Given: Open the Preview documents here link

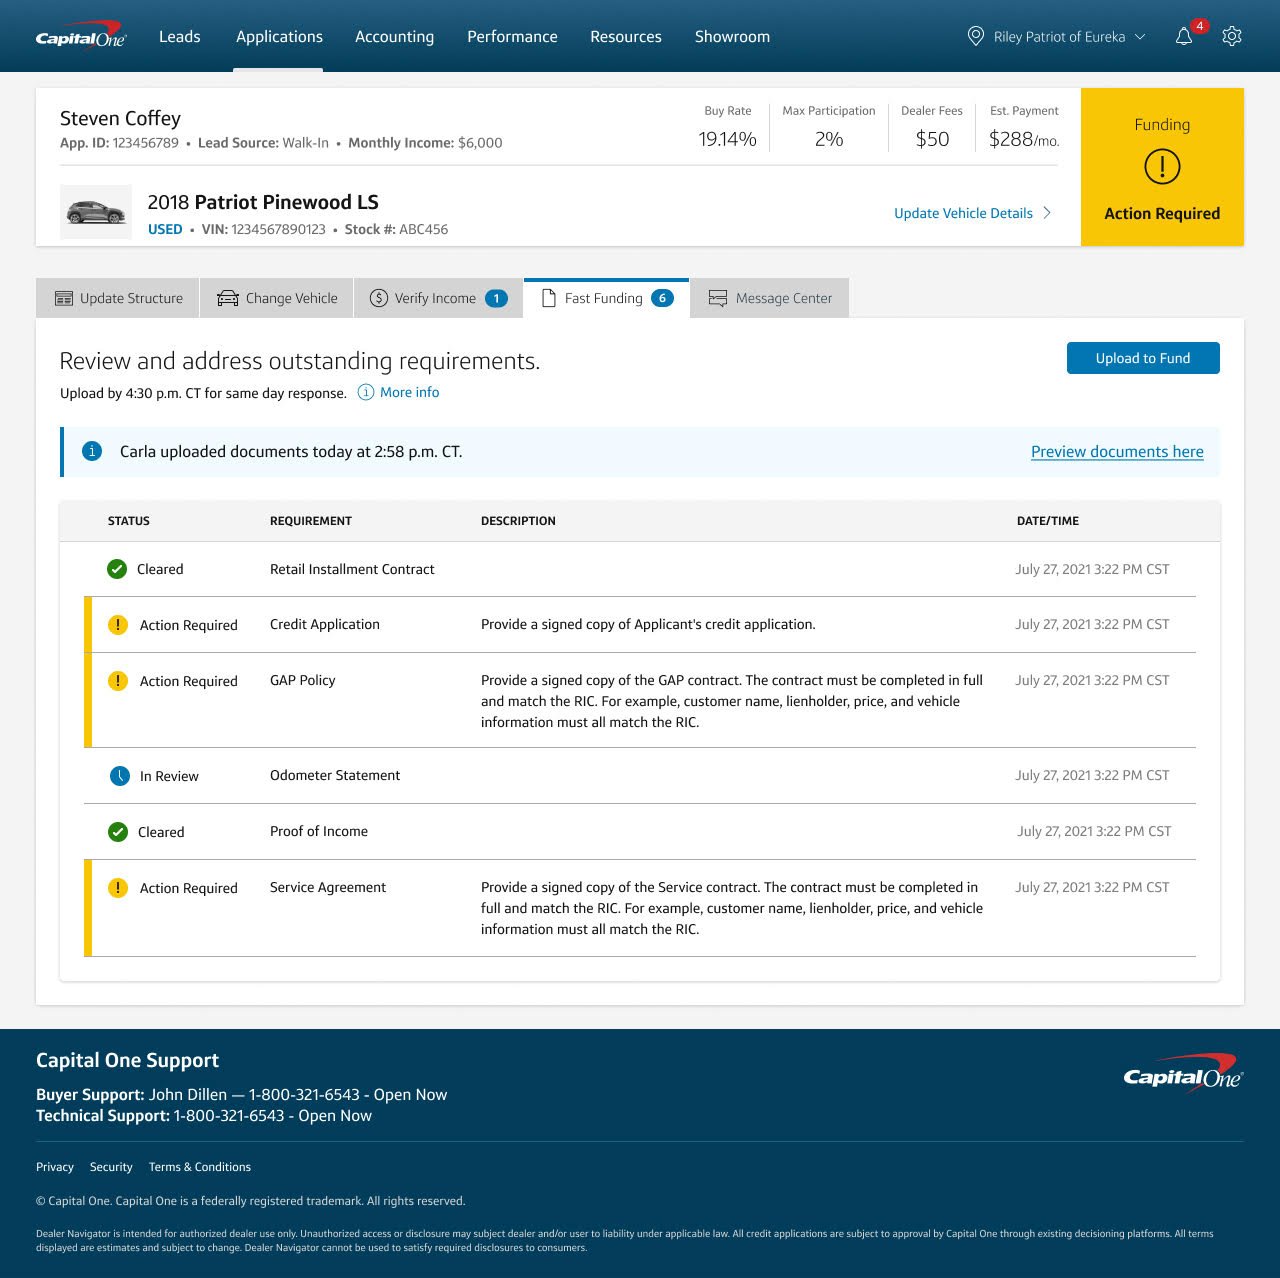Looking at the screenshot, I should pos(1117,452).
